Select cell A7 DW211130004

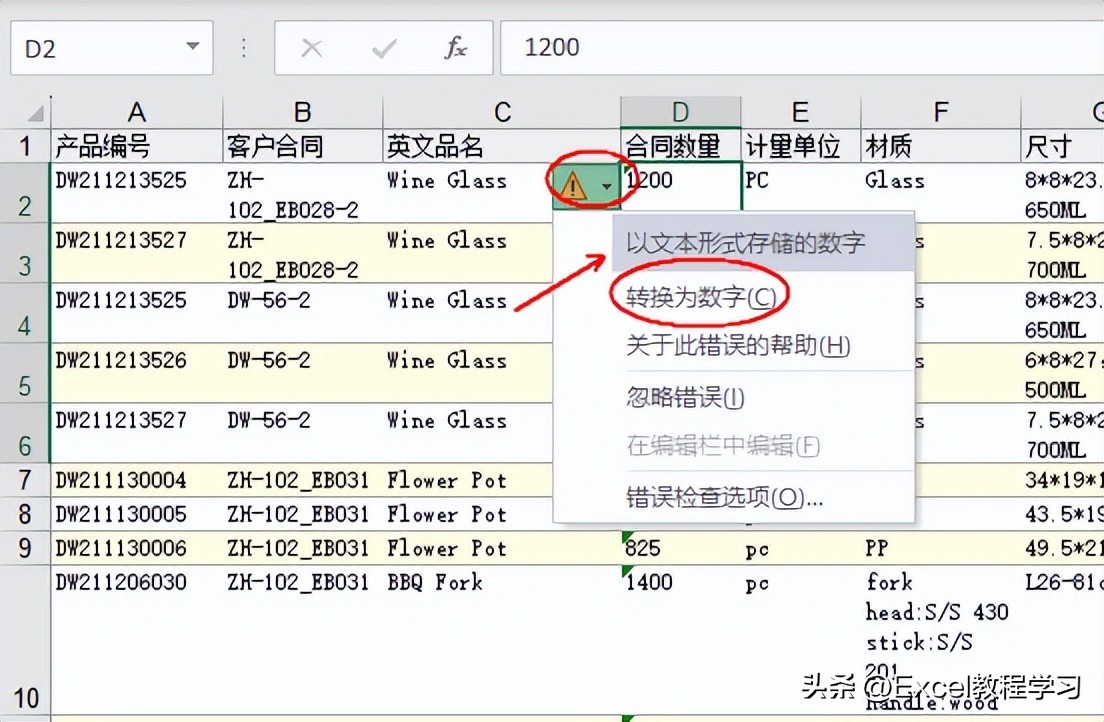tap(137, 480)
